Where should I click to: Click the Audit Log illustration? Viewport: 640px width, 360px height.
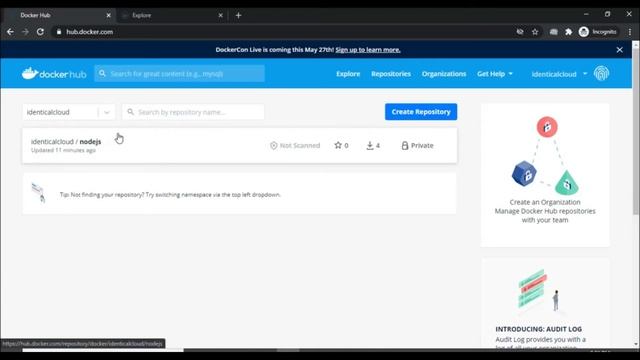tap(539, 291)
